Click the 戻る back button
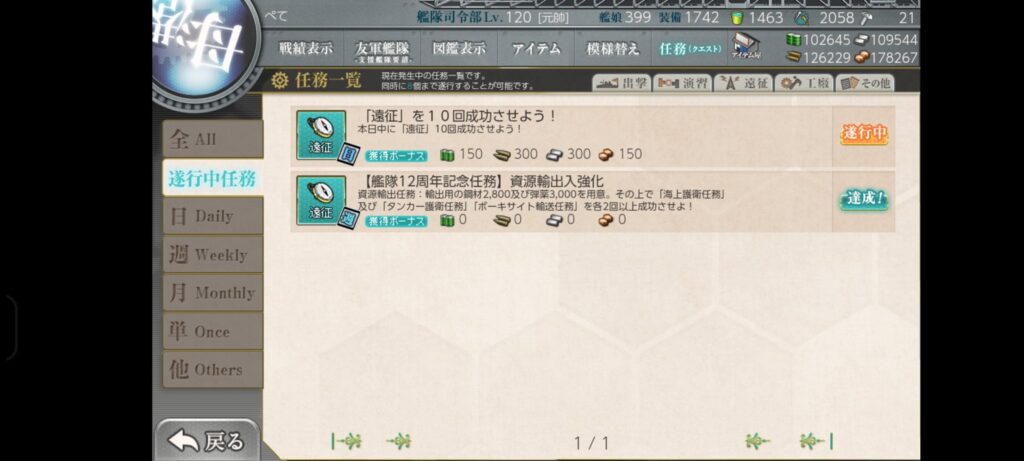 (207, 441)
